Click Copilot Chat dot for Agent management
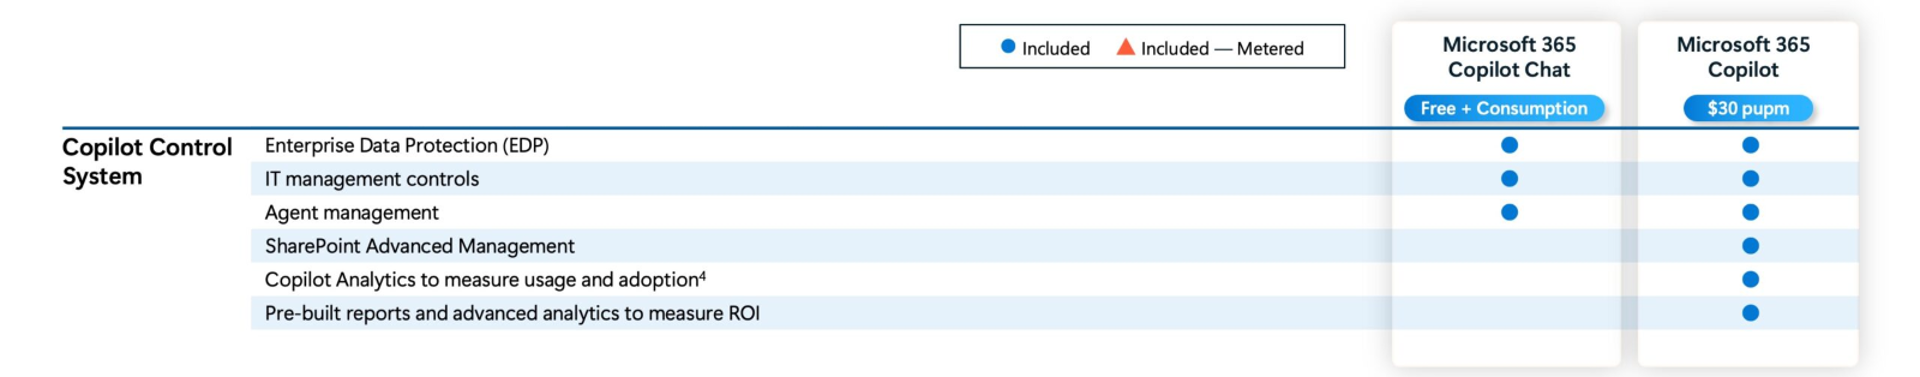This screenshot has height=377, width=1920. tap(1509, 212)
